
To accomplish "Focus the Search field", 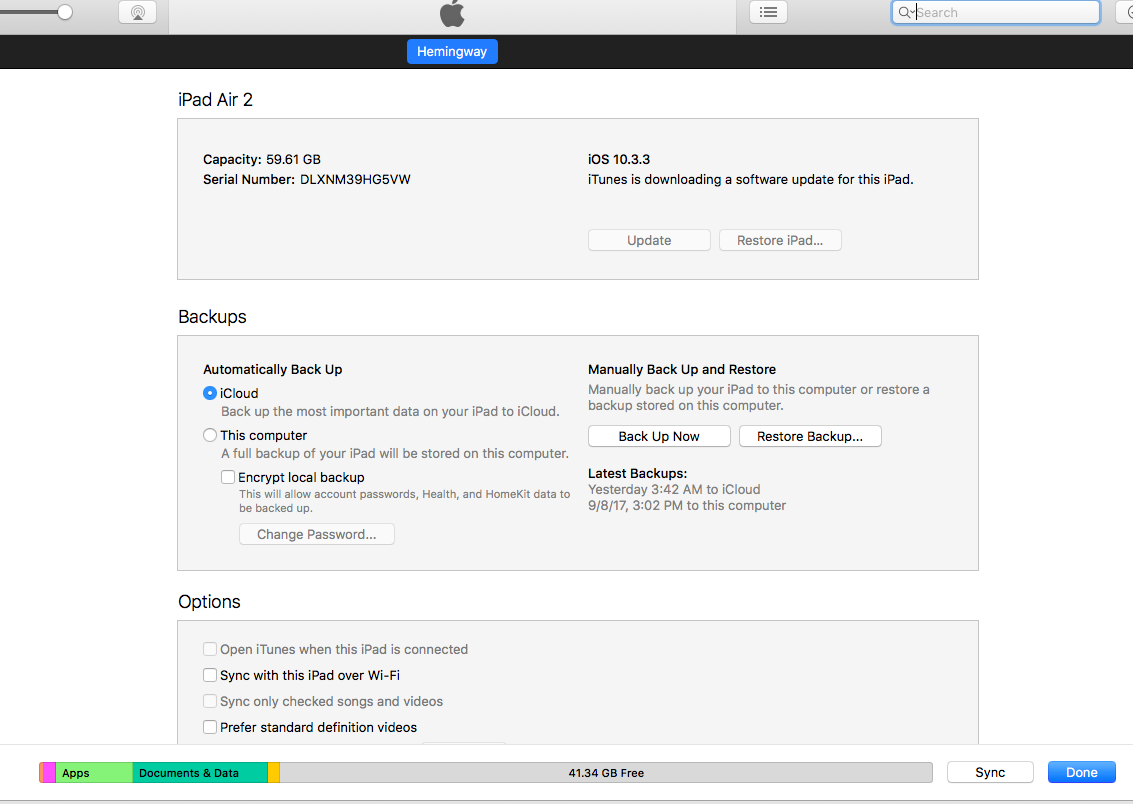I will coord(996,12).
